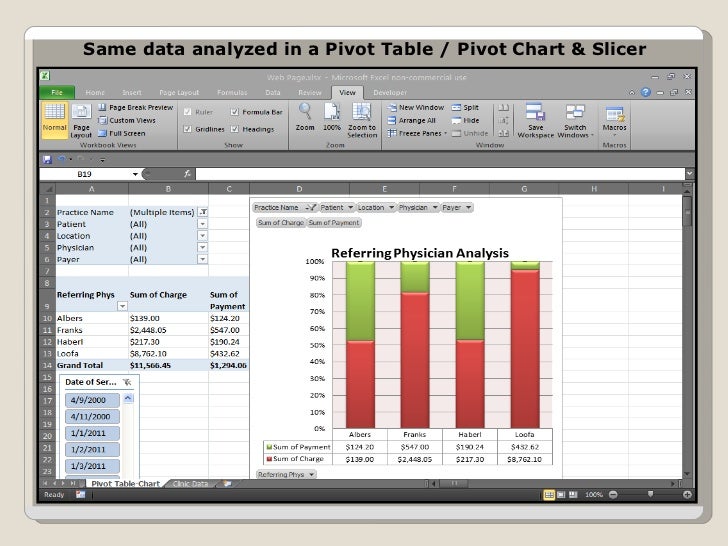Open Practice Name filter dropdown in cell
The width and height of the screenshot is (728, 546).
(x=202, y=212)
